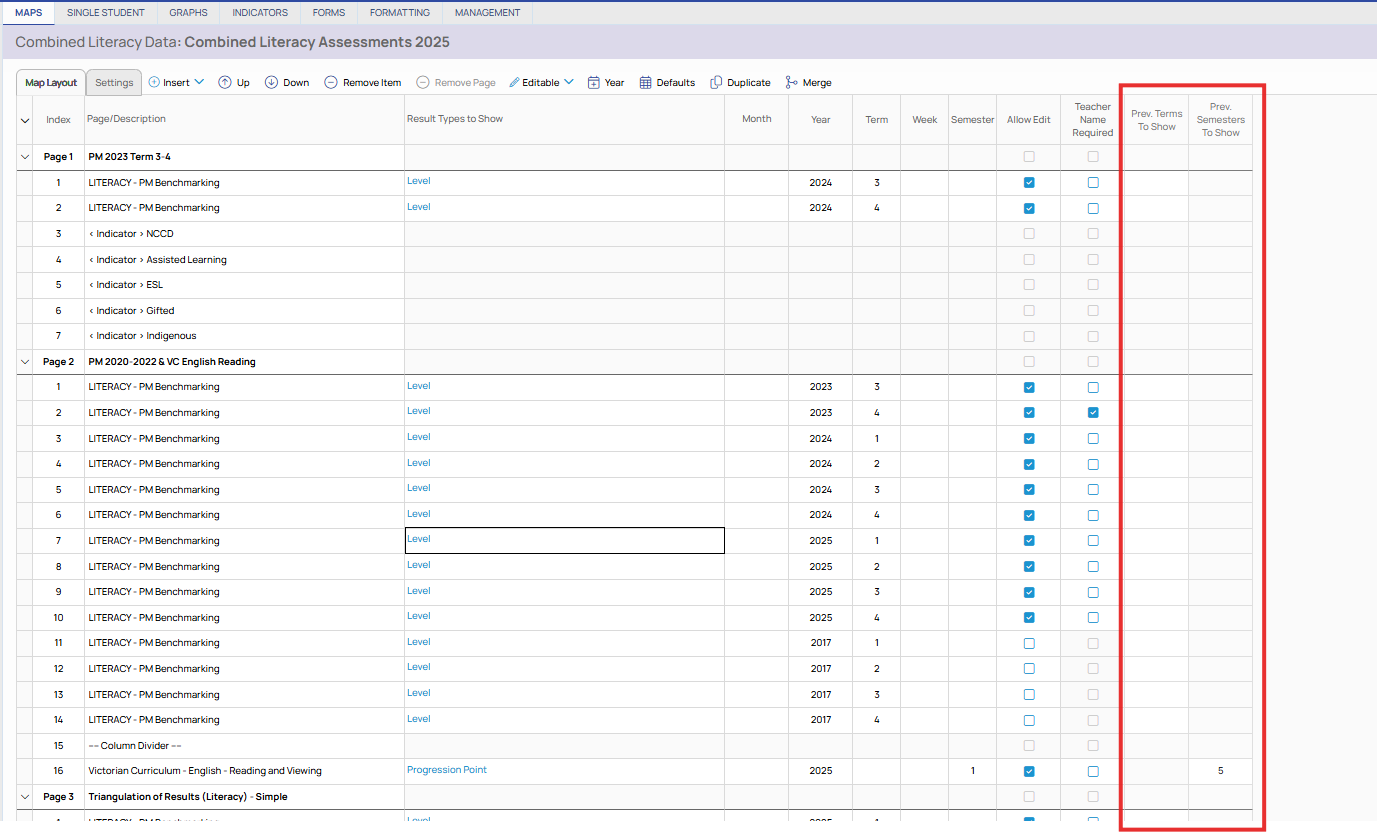Click the collapse-all chevron in the table header
This screenshot has width=1377, height=832.
pos(25,120)
